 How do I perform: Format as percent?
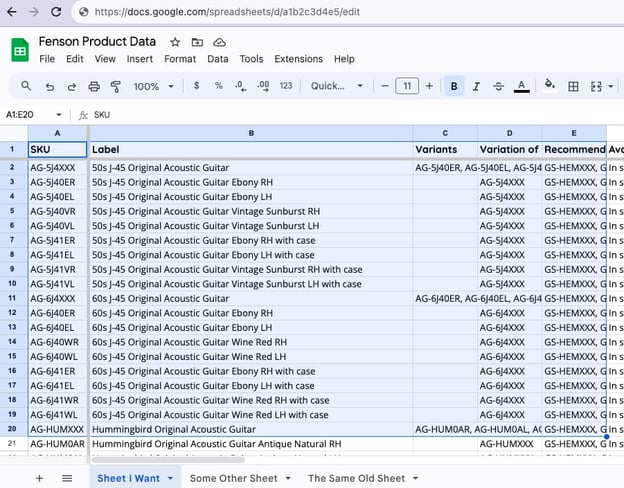pos(218,86)
